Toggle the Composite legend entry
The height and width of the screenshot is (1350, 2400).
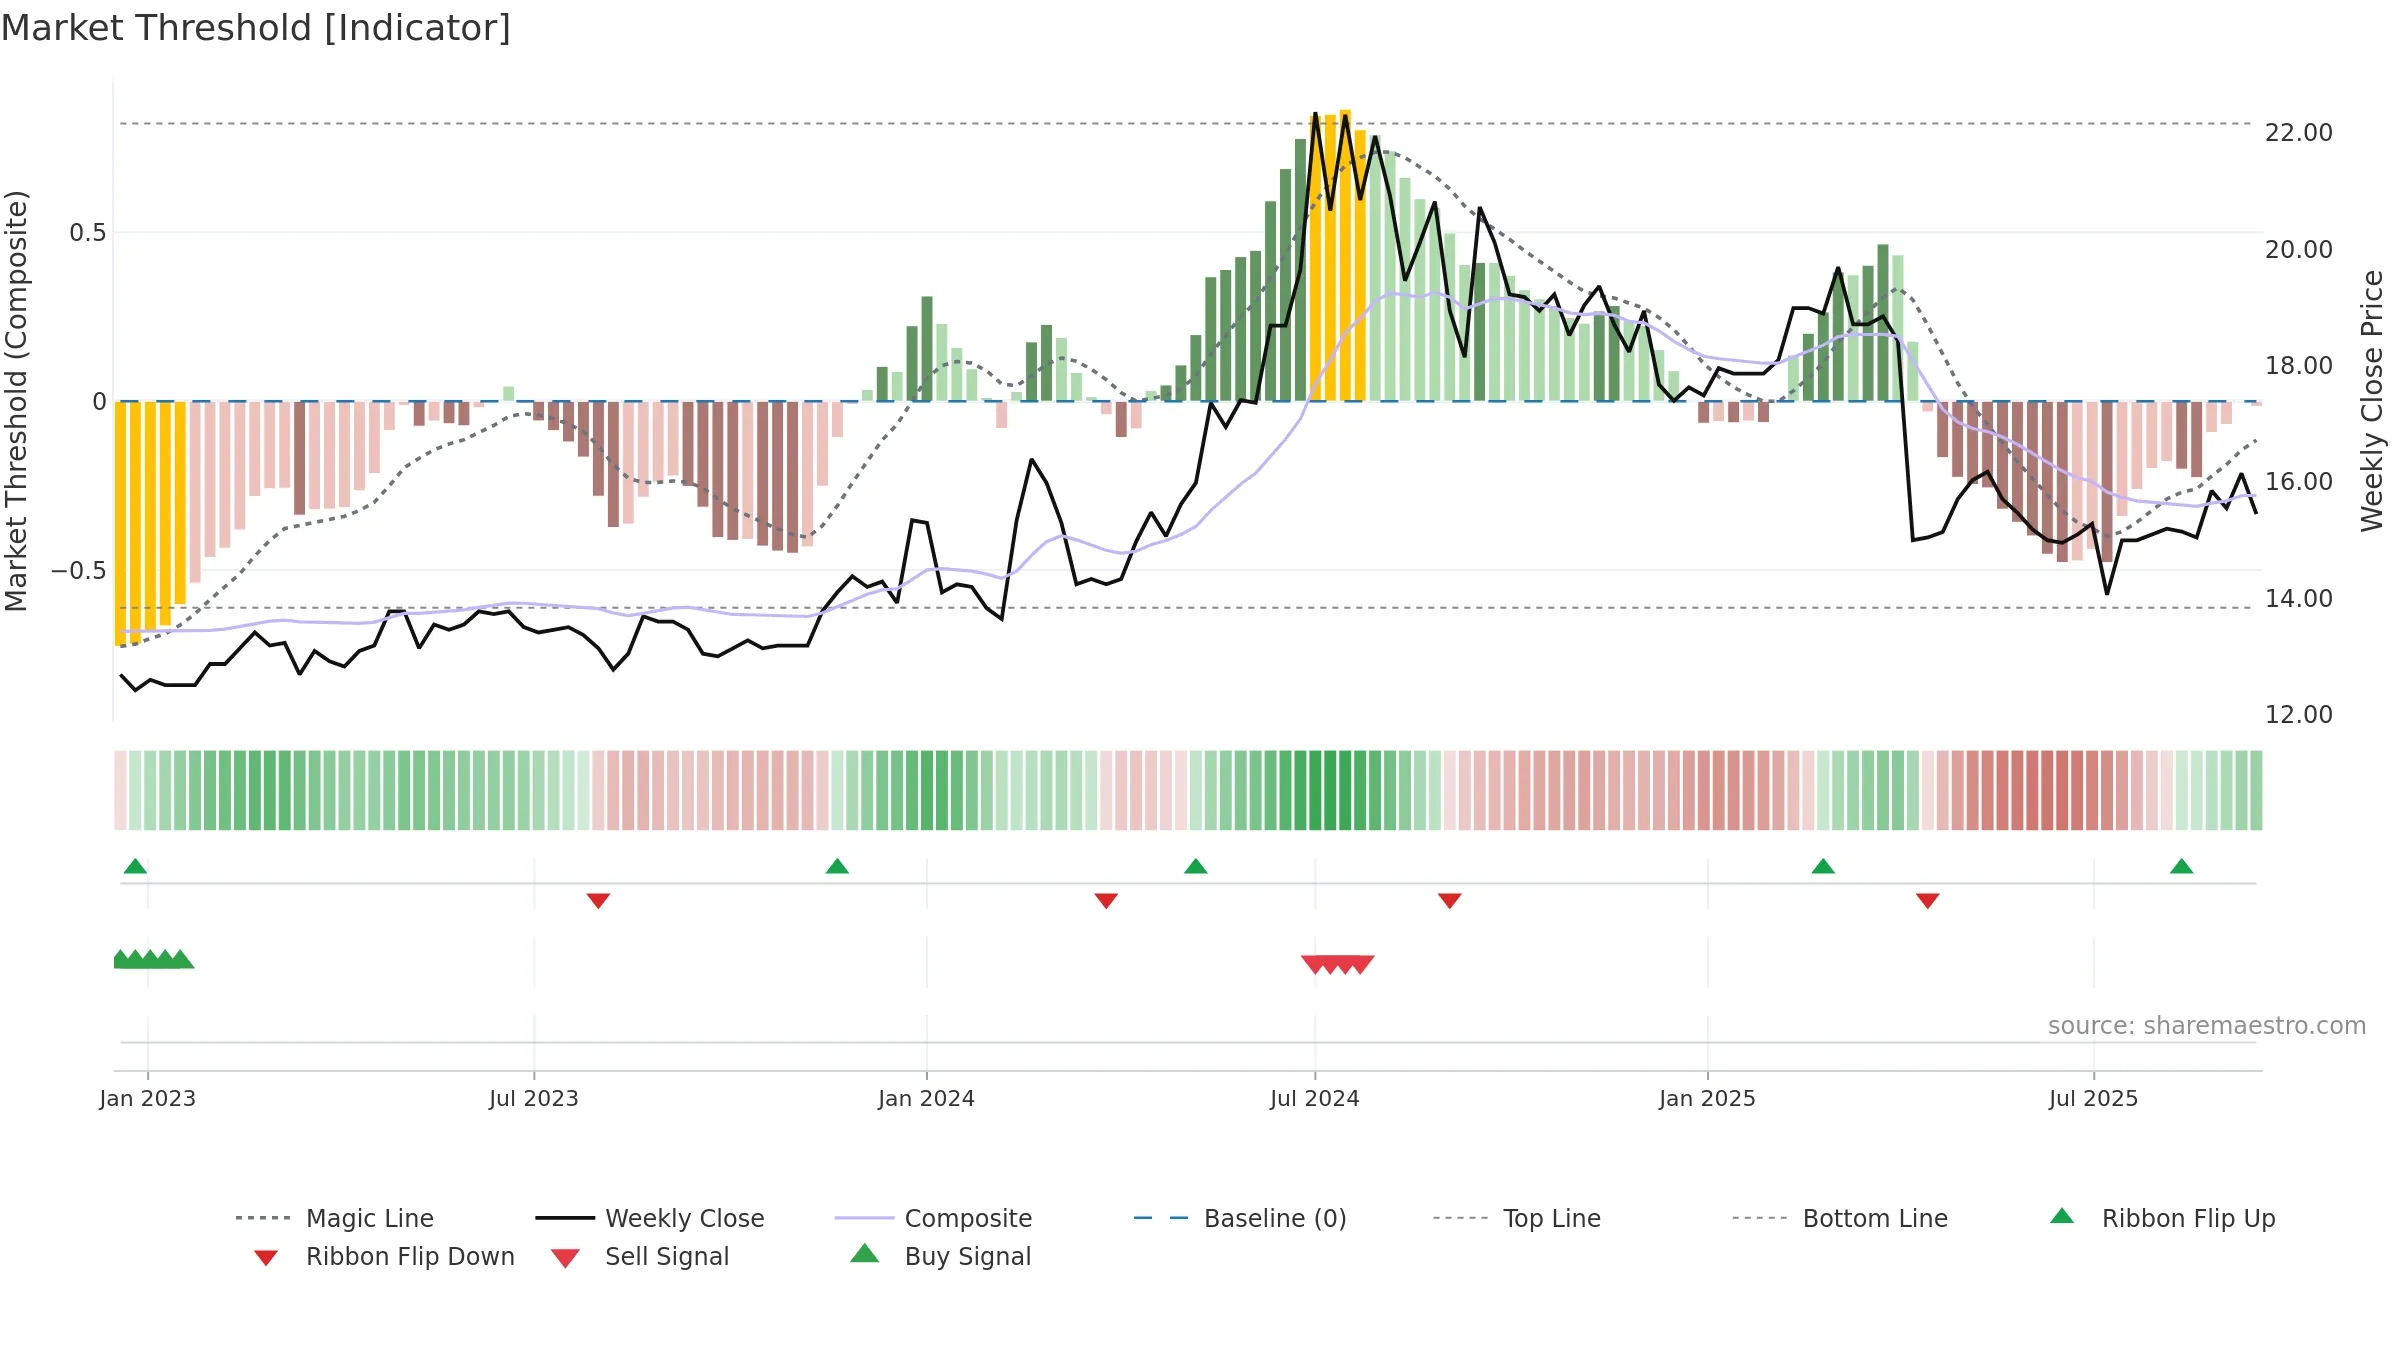coord(933,1218)
